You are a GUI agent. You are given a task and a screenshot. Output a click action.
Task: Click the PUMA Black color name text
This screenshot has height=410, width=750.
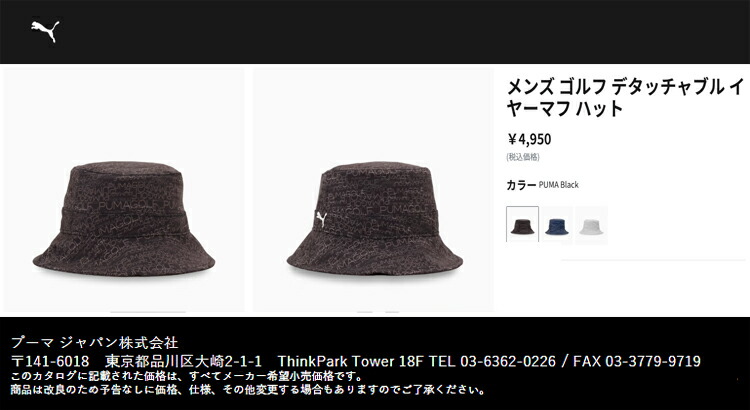[x=559, y=185]
